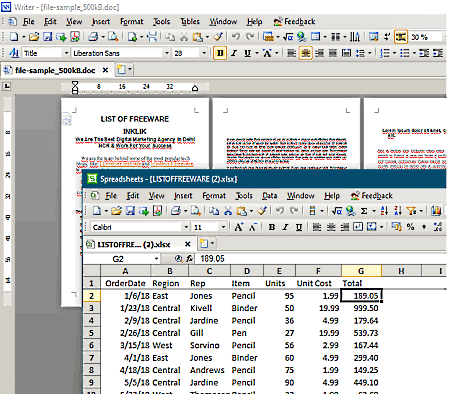Click the Print icon in Writer toolbar
Viewport: 450px width, 394px height.
click(x=93, y=37)
